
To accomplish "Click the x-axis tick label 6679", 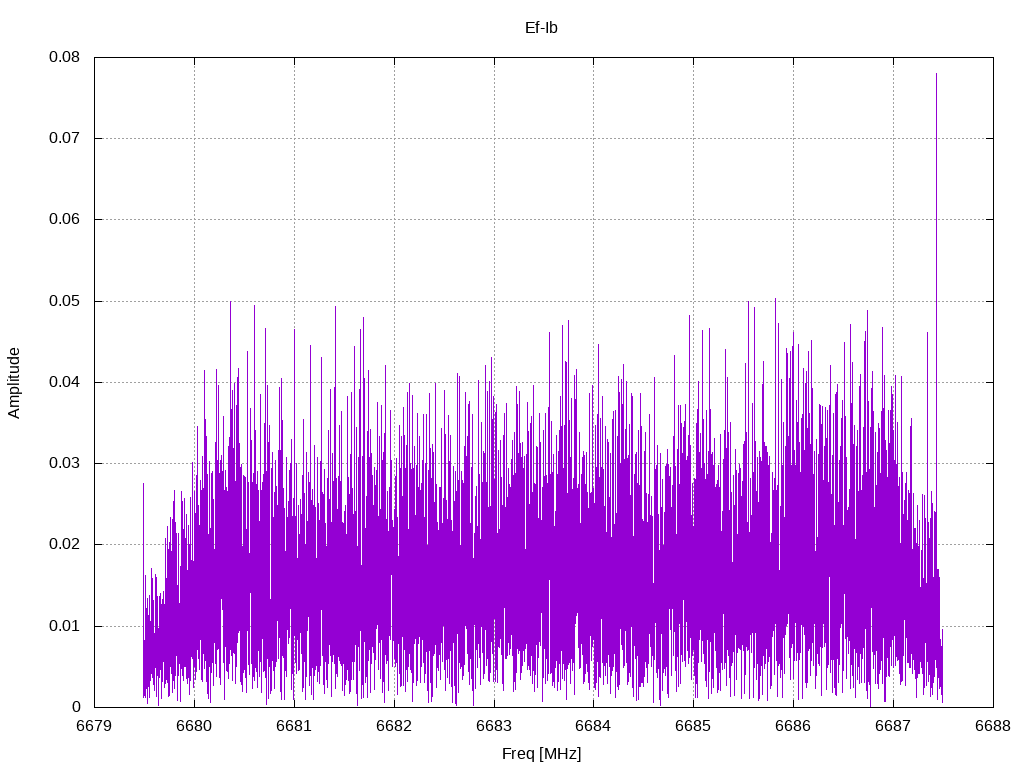I will (x=94, y=726).
